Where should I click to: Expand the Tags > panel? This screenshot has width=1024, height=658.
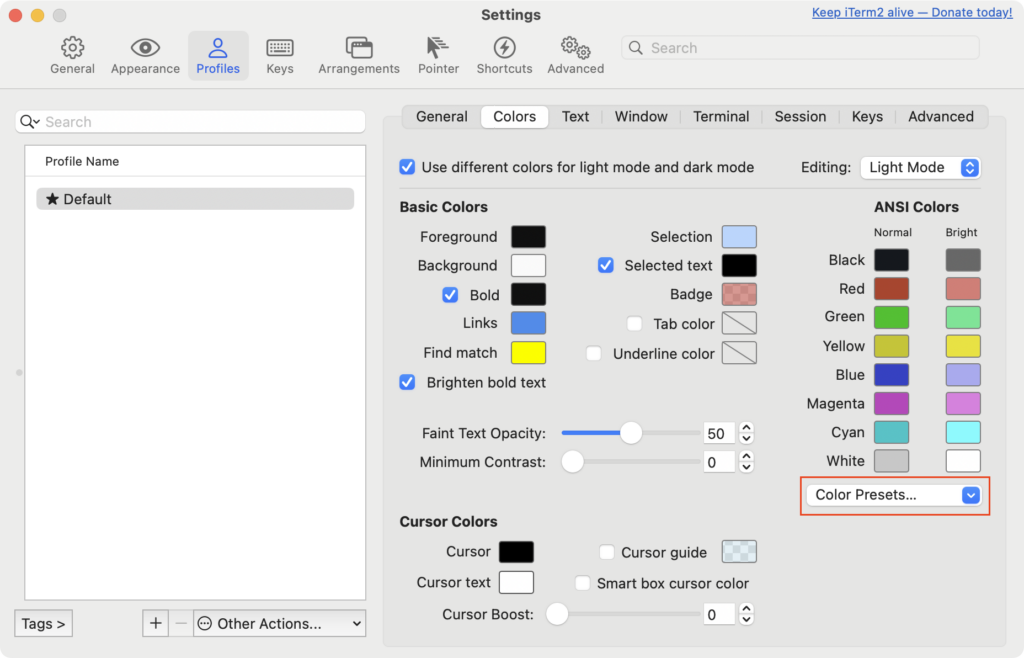pyautogui.click(x=43, y=623)
